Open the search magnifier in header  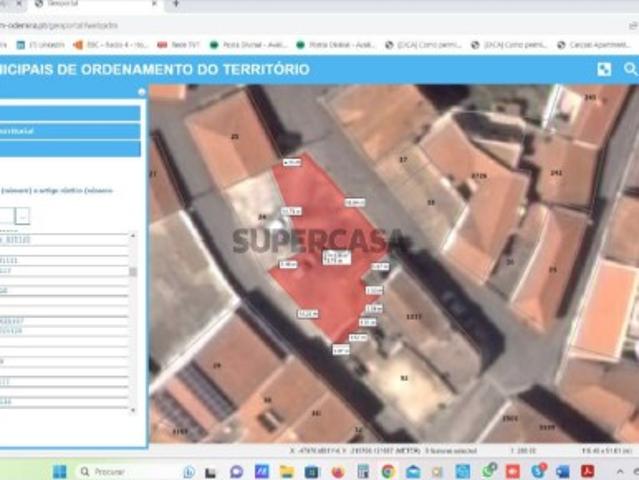(630, 69)
